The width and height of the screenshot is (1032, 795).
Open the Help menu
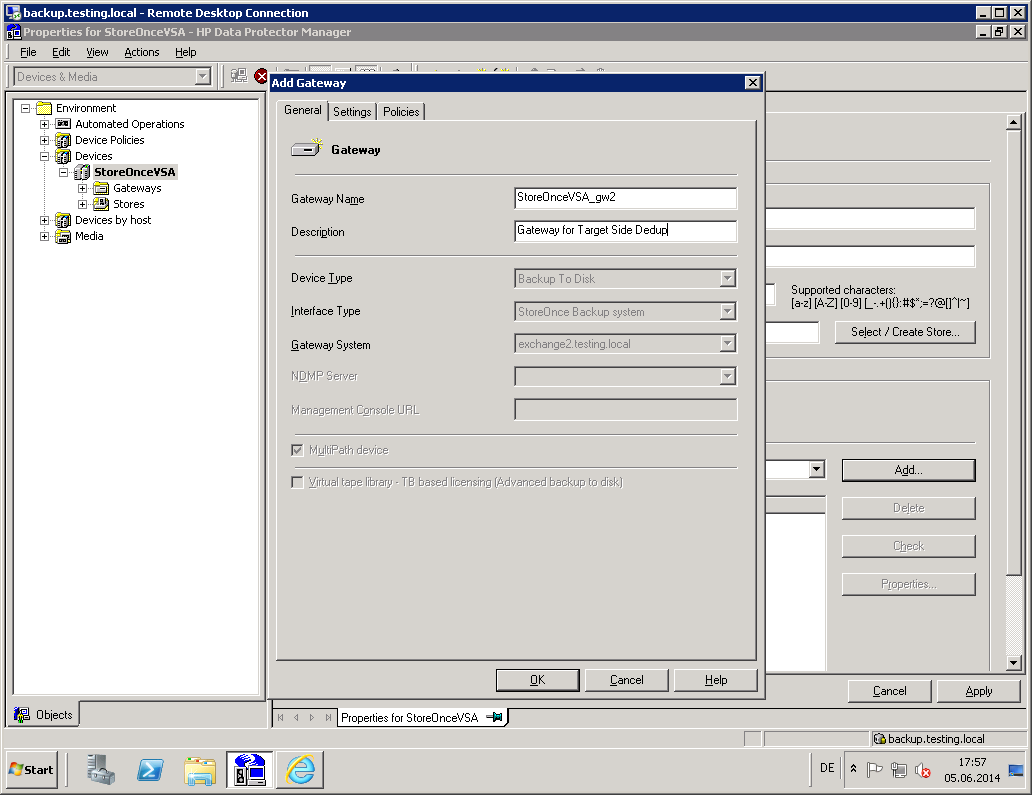[186, 52]
